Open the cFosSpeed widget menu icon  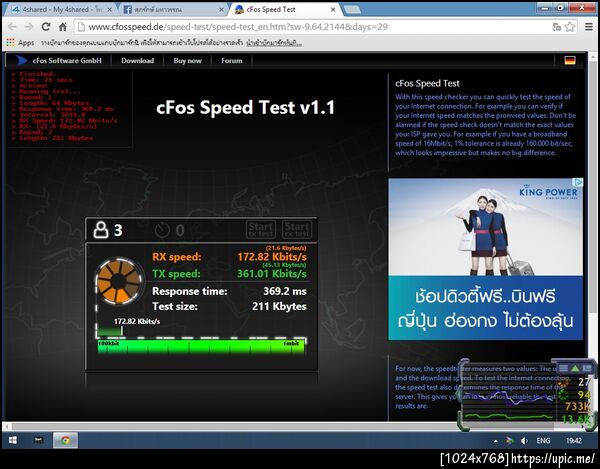563,368
